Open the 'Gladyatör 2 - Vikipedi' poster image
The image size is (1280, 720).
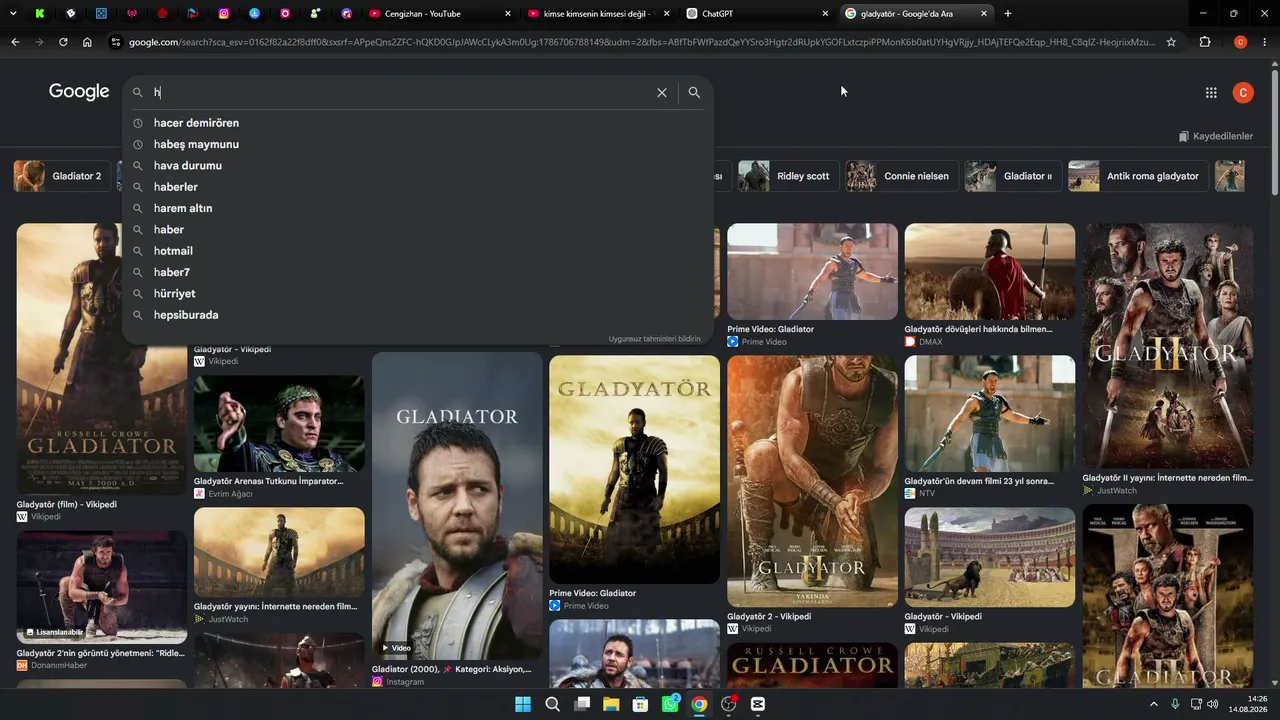[x=812, y=481]
